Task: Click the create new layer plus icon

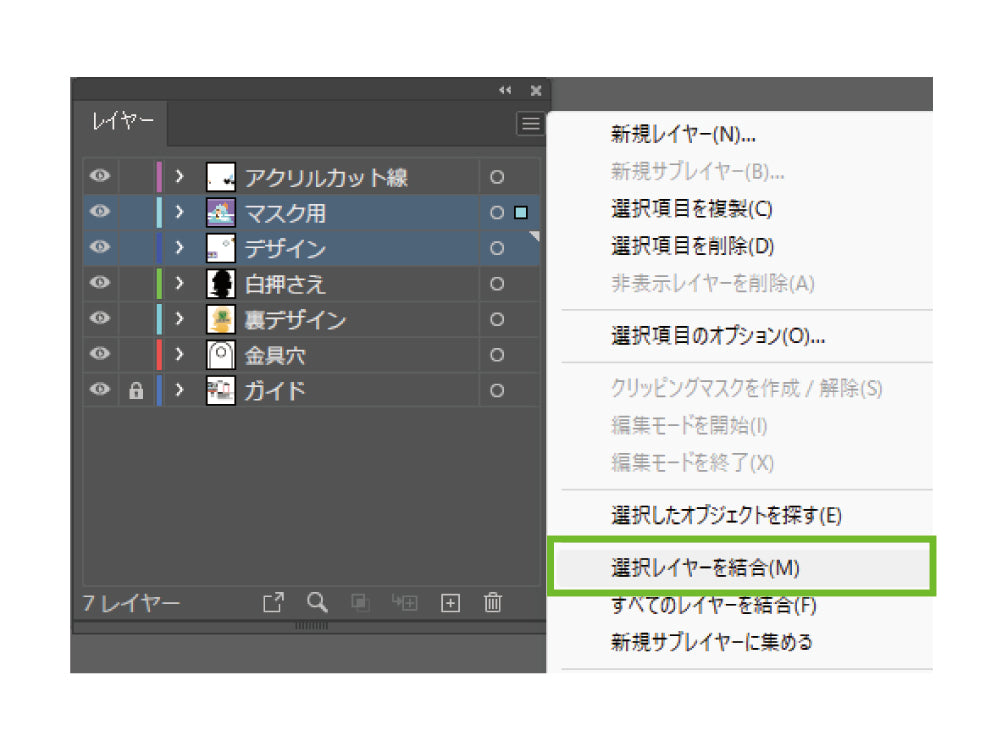Action: [x=450, y=603]
